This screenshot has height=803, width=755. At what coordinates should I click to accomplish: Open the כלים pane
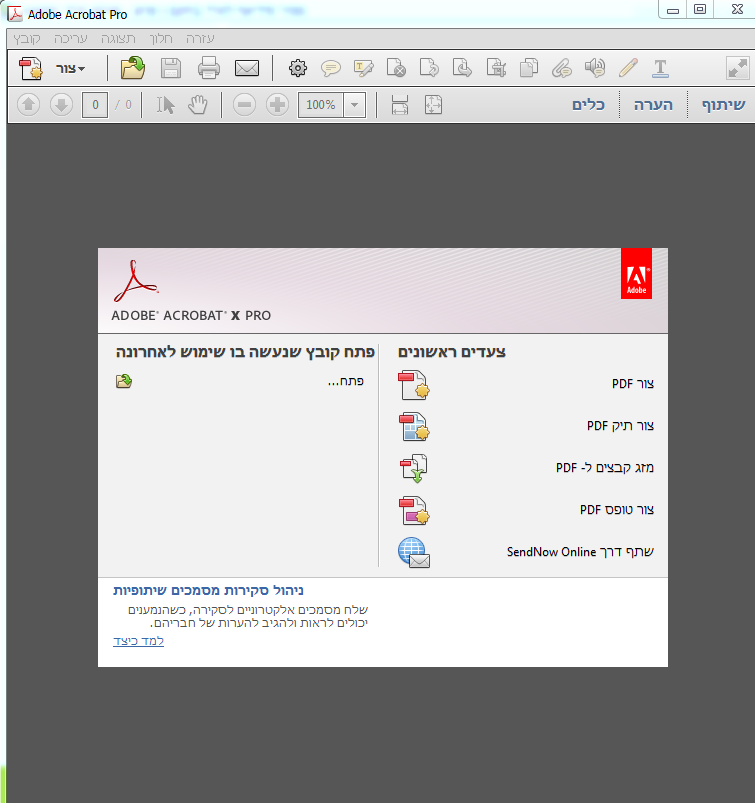click(x=589, y=105)
